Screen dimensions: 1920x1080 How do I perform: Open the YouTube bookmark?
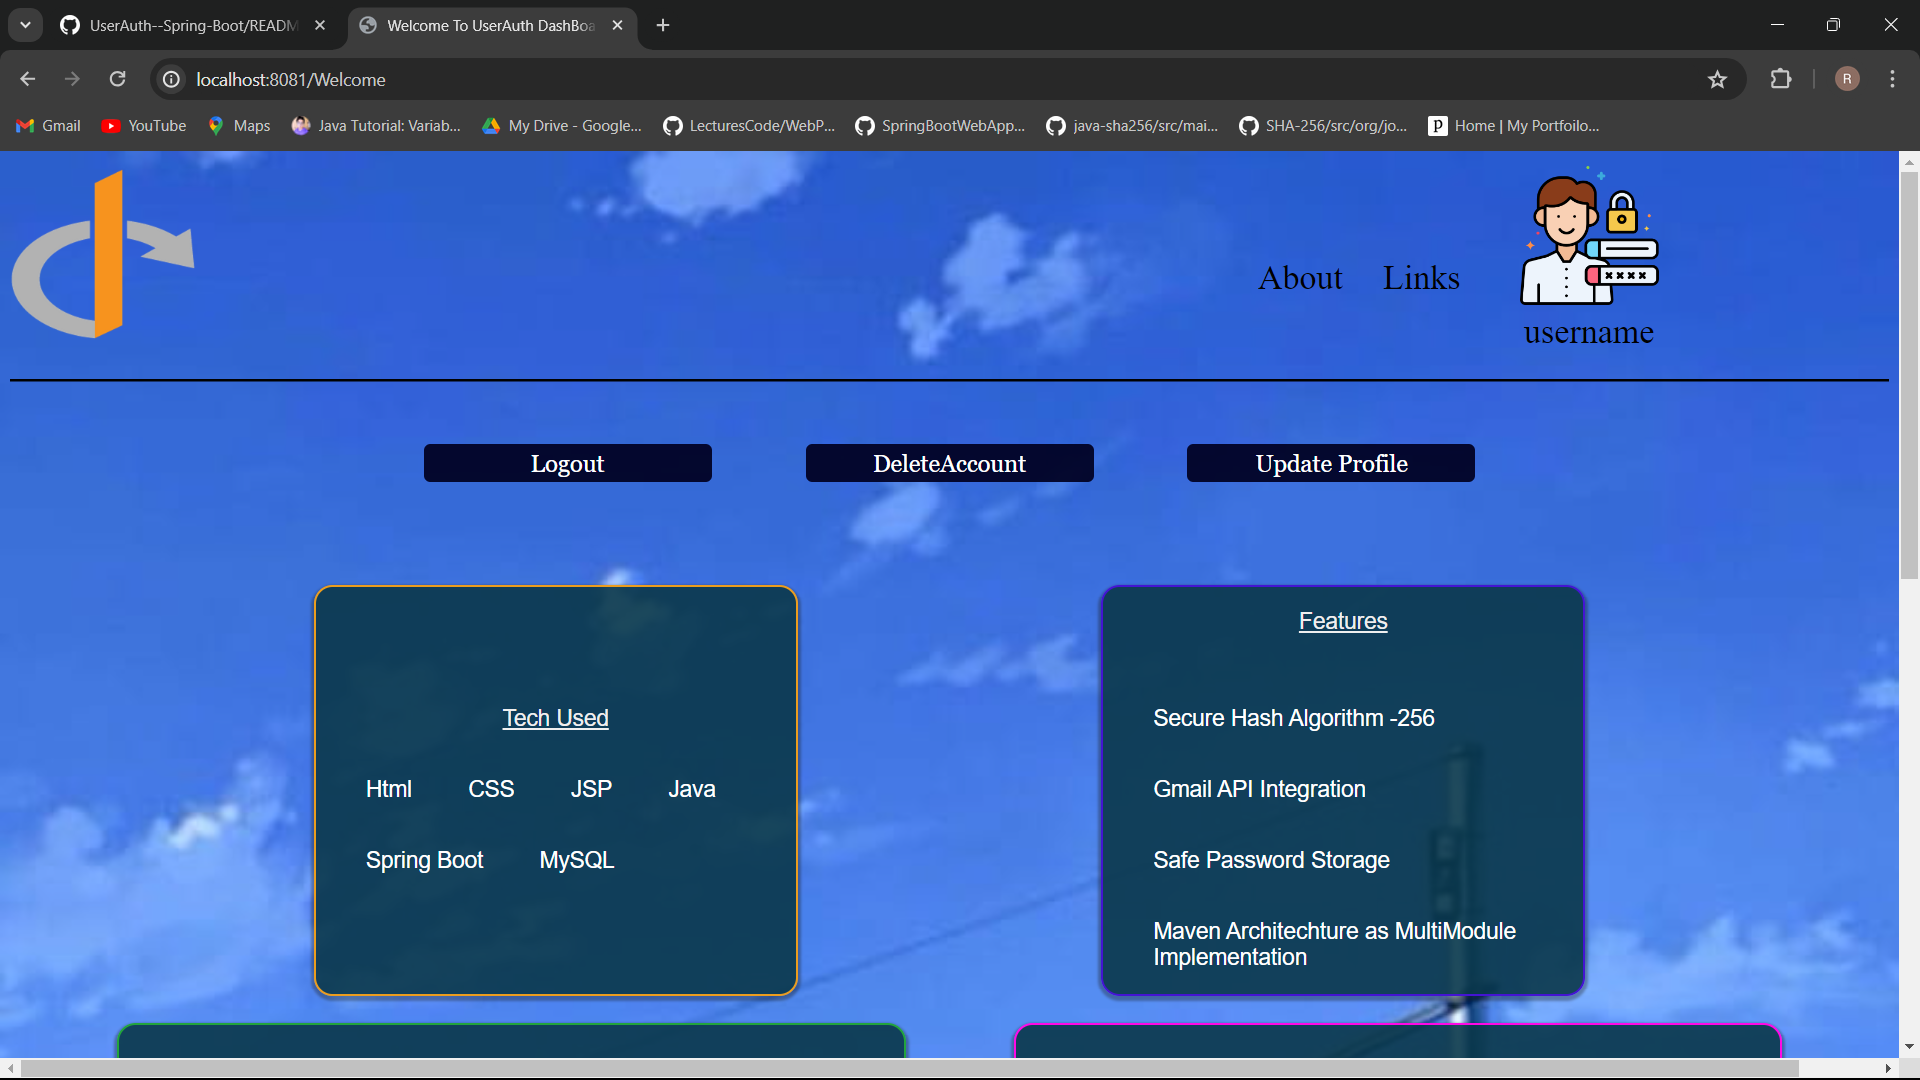[x=145, y=126]
